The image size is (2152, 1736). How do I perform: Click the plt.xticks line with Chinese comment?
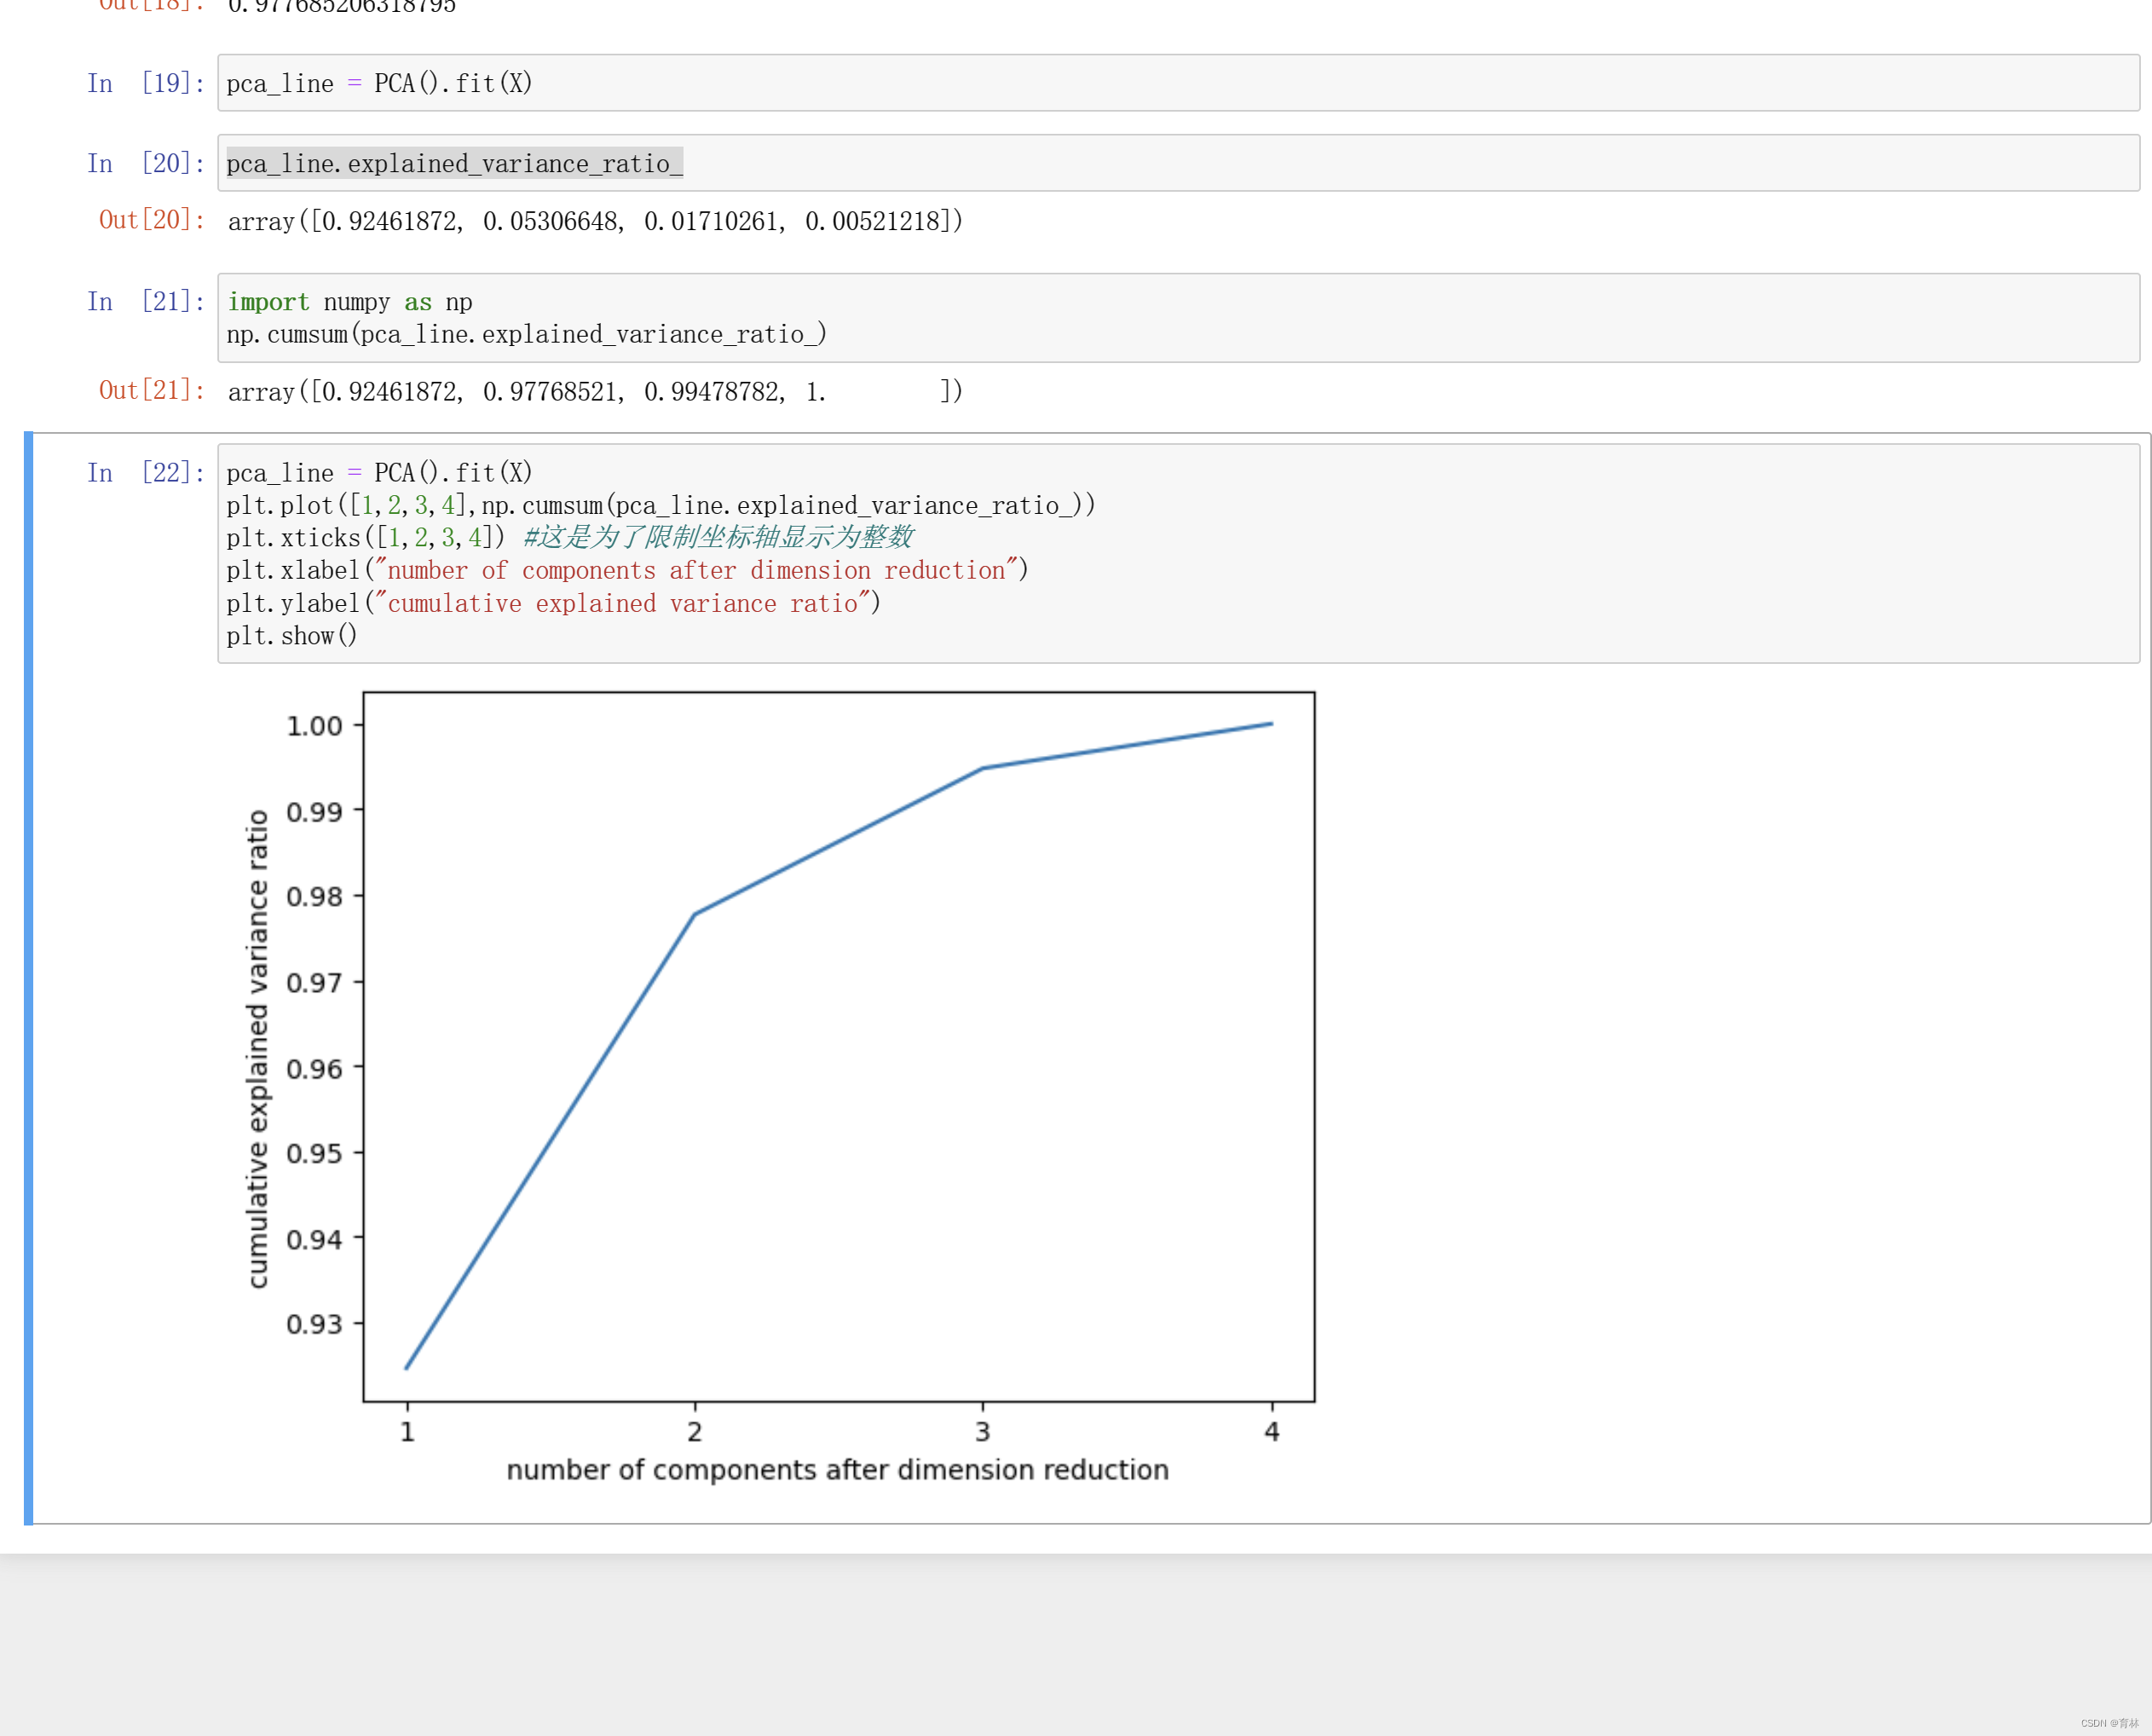tap(570, 537)
